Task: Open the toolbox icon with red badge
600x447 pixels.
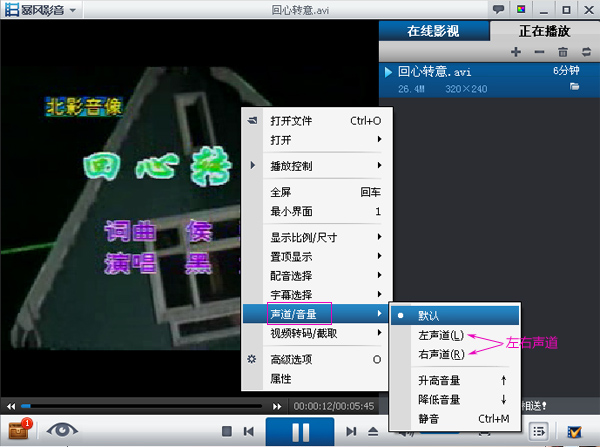Action: (x=19, y=430)
